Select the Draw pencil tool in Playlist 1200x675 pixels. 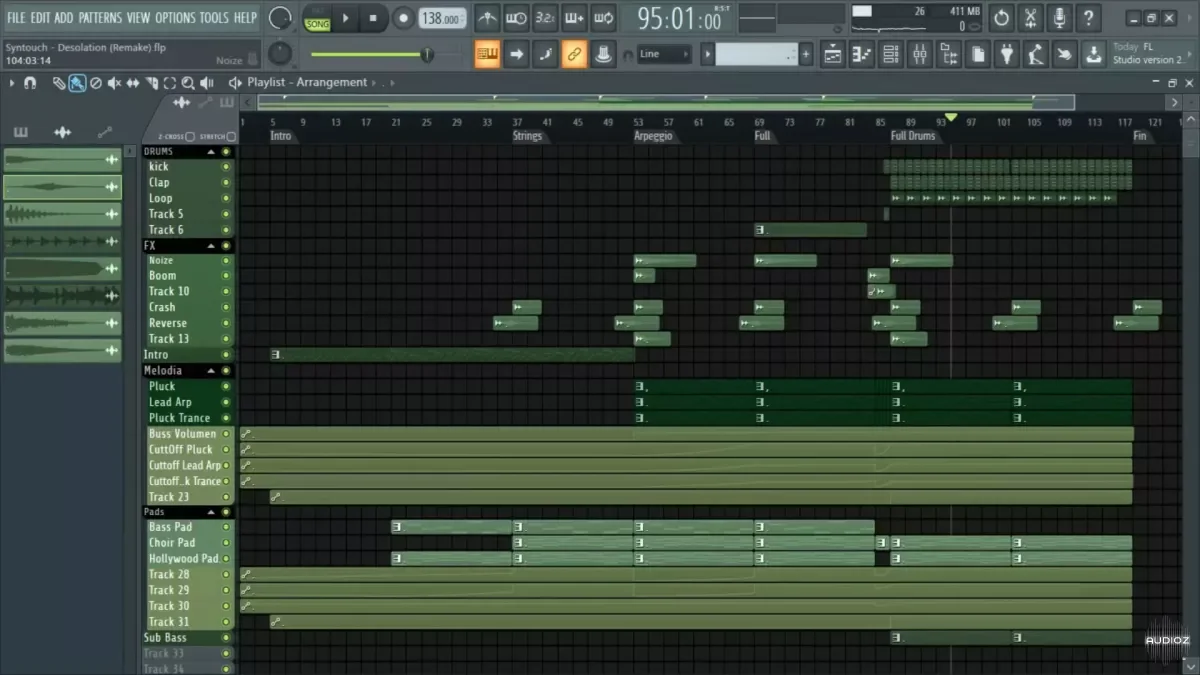click(x=59, y=83)
